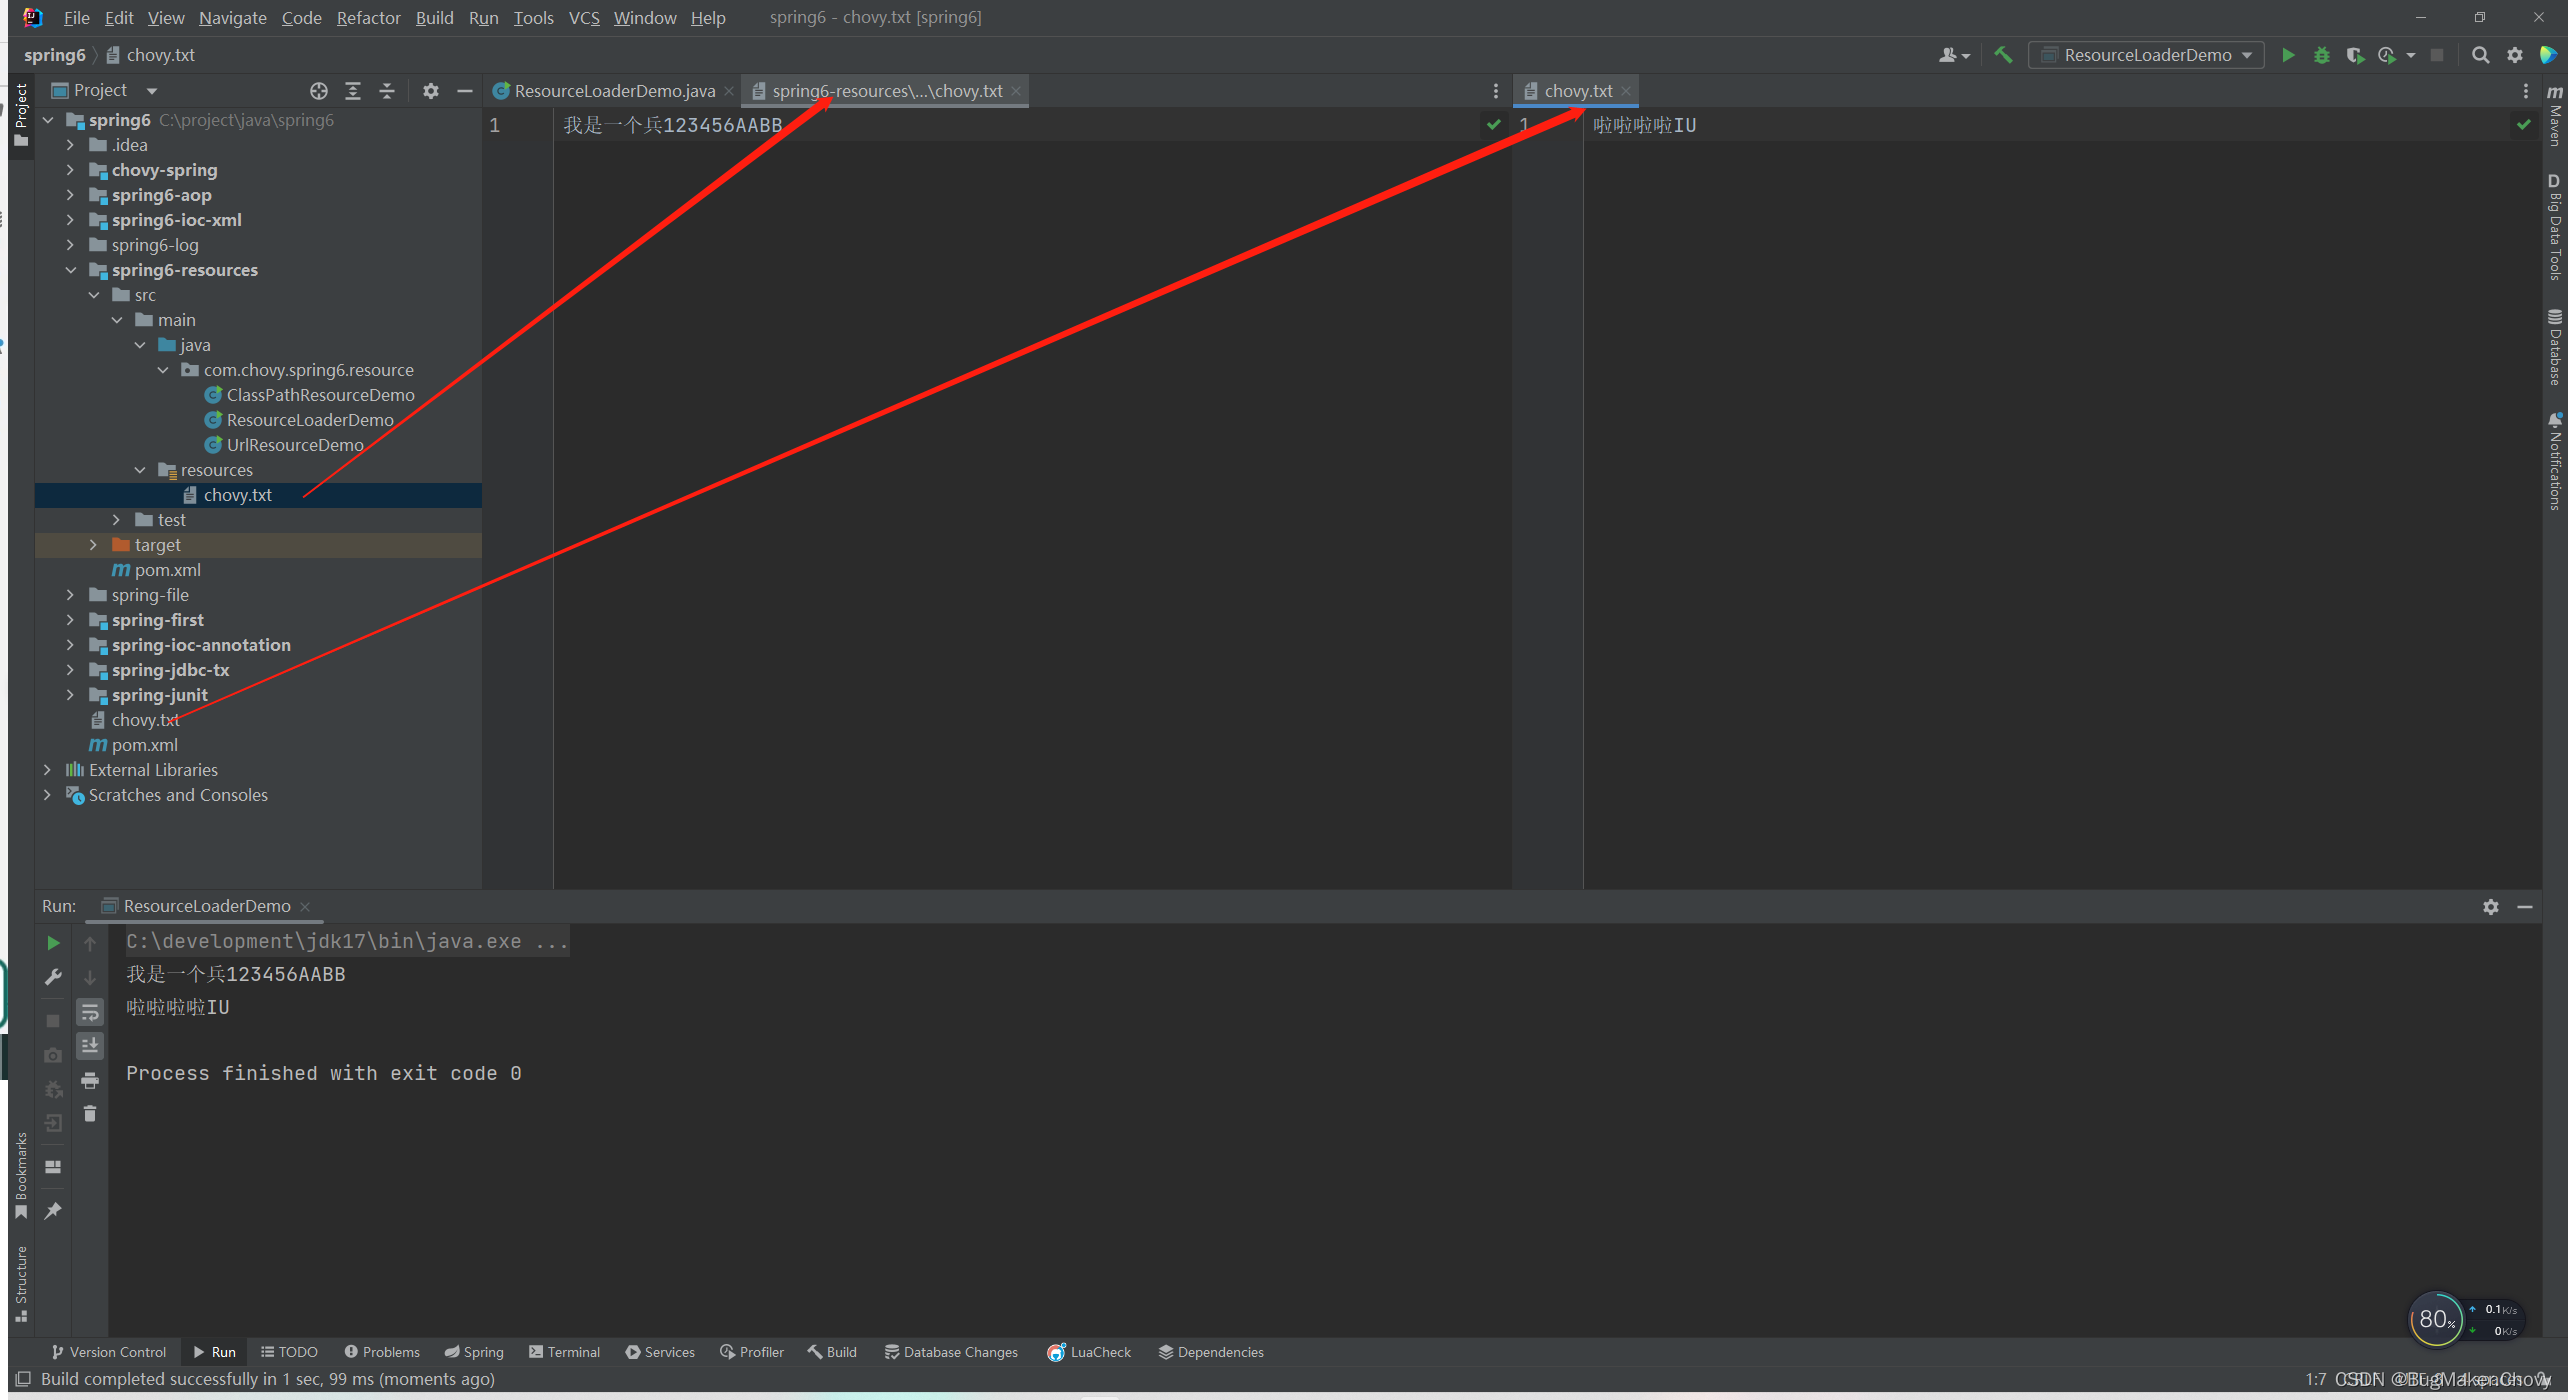Click the Build project hammer icon
Screen dimensions: 2568x1400
[x=2002, y=55]
